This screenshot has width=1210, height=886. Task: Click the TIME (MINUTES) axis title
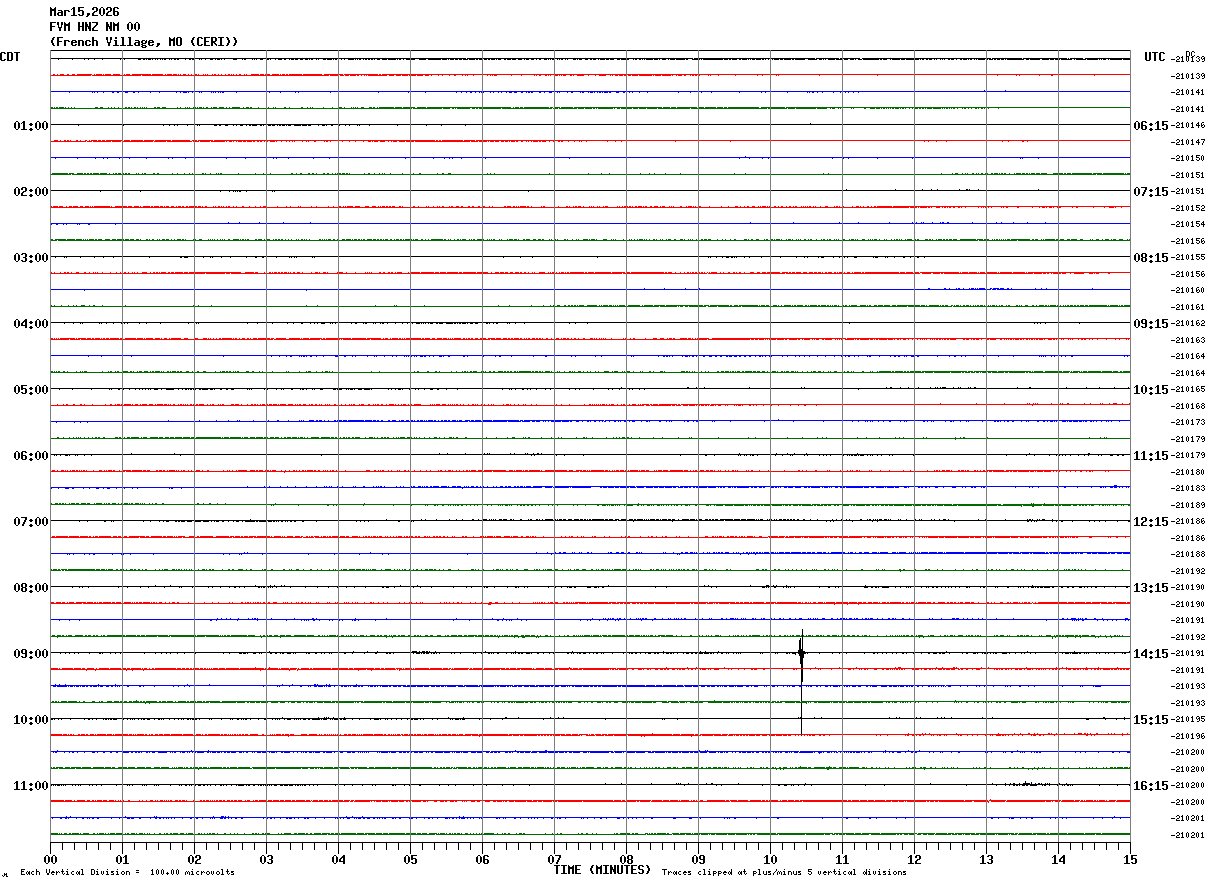pos(602,870)
